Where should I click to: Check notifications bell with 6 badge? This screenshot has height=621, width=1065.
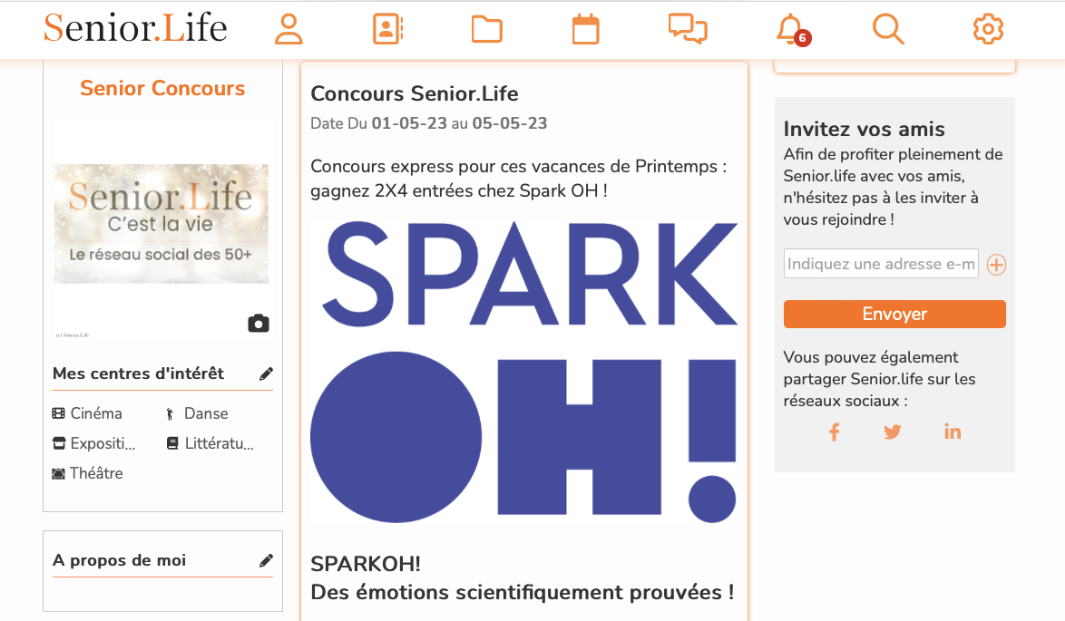792,30
